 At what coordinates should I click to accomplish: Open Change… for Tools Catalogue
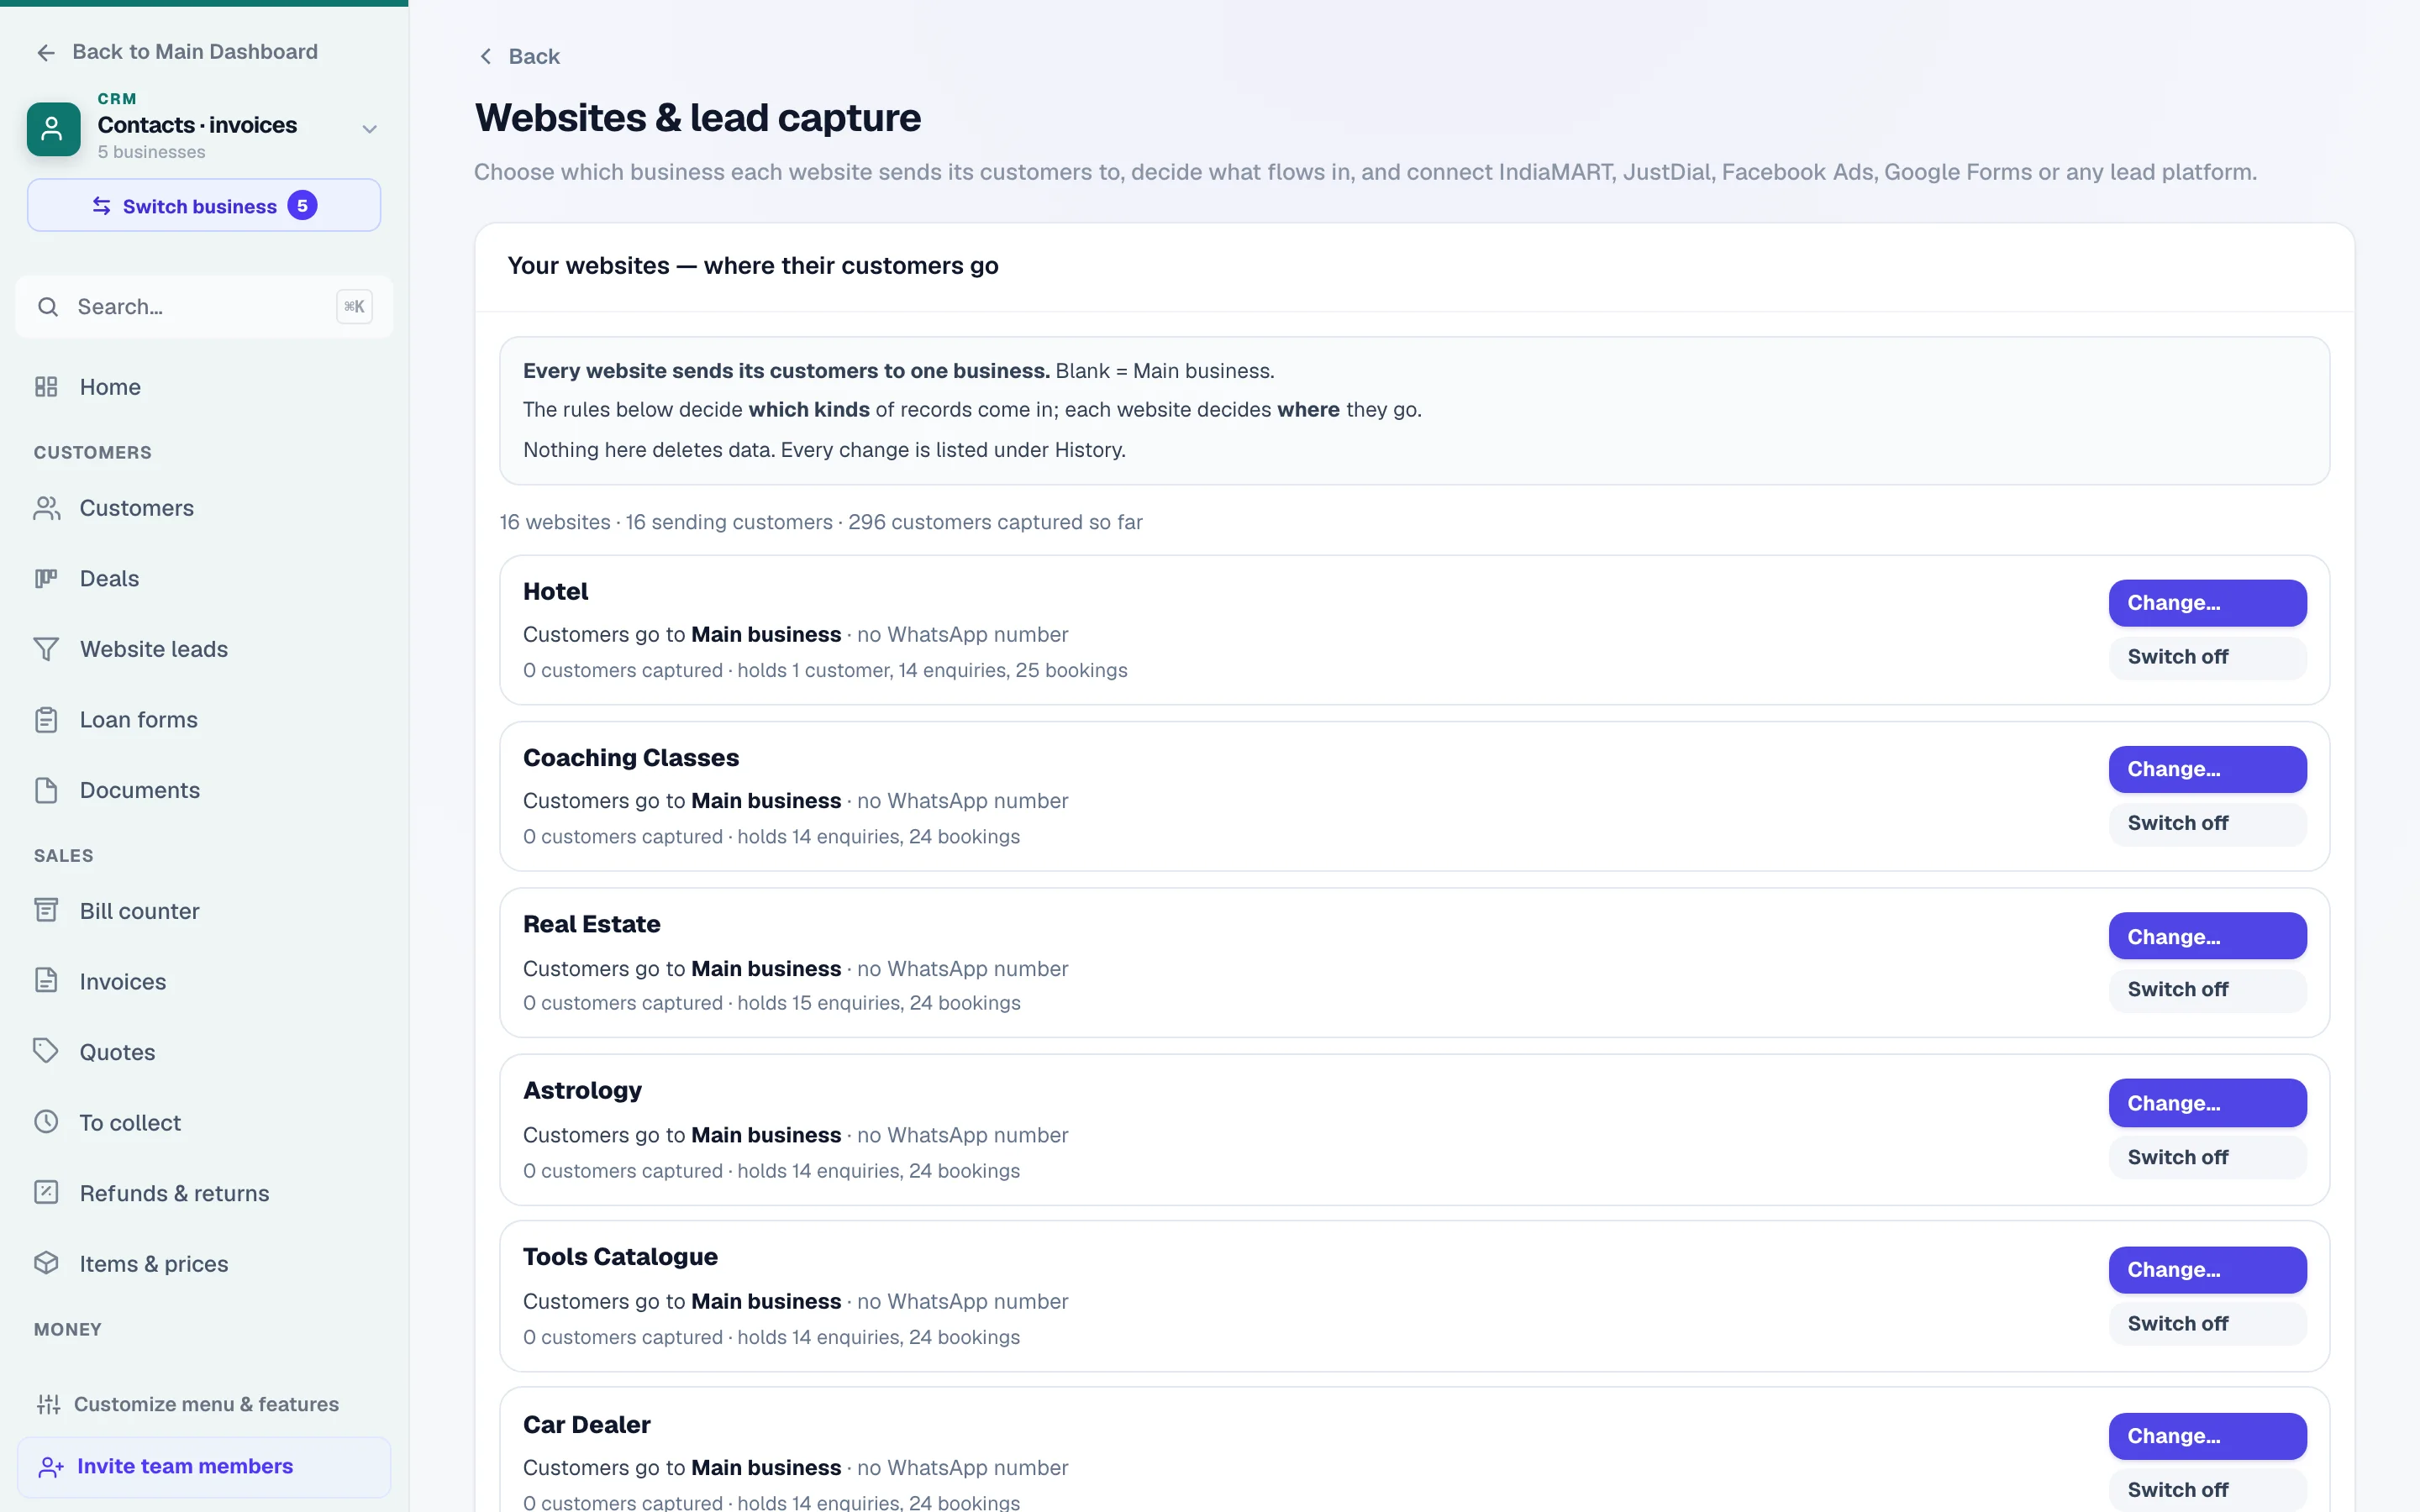(2207, 1270)
